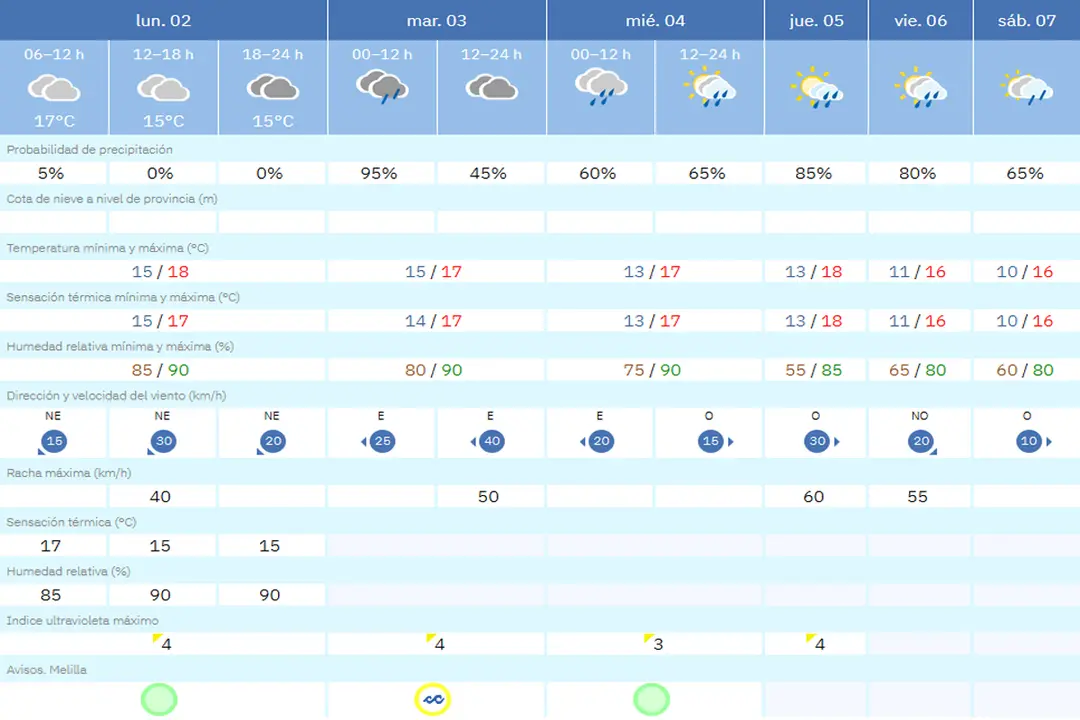The height and width of the screenshot is (720, 1080).
Task: Click the overcast icon for mar. 03 12–24 h
Action: tap(491, 88)
